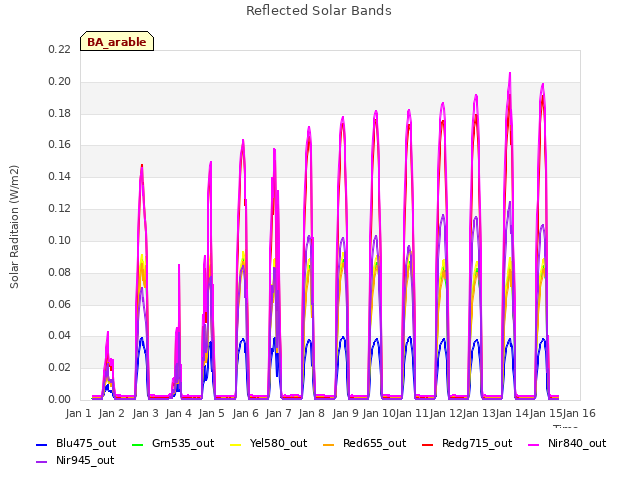Click the 0.08 y-axis tick label
640x480 pixels.
coord(60,272)
